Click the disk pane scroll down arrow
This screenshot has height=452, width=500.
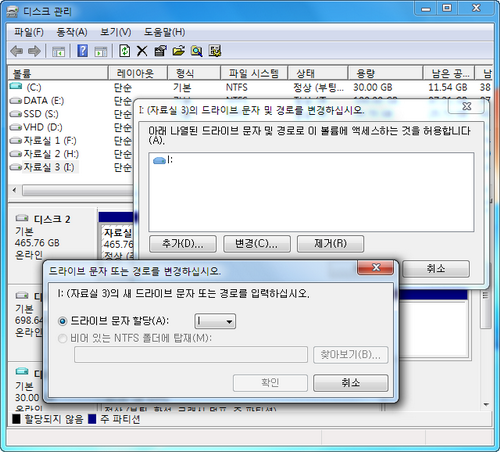point(486,405)
